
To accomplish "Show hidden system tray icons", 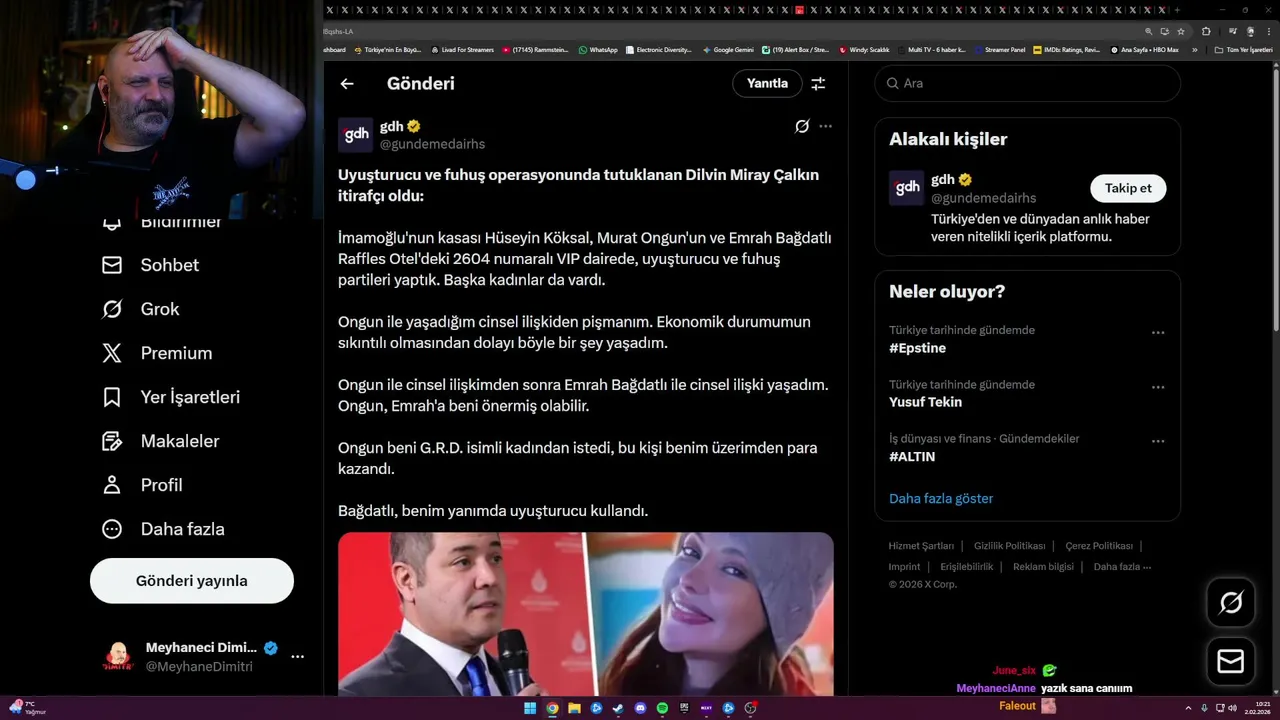I will pos(1188,708).
